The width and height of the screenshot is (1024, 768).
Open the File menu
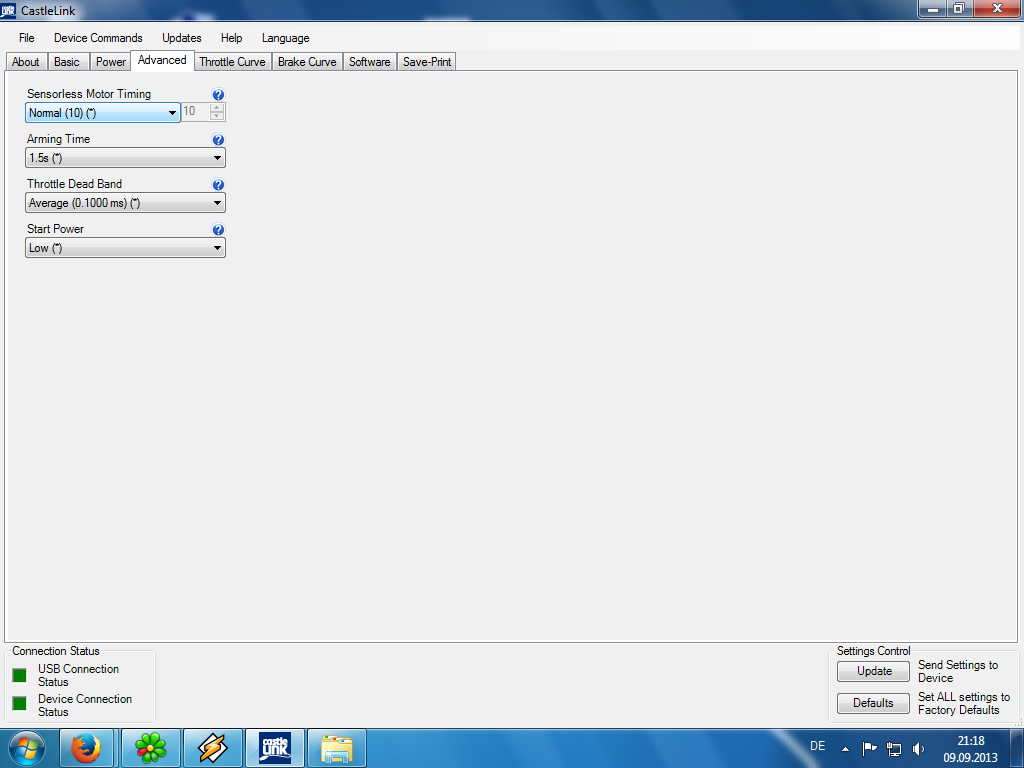tap(27, 38)
